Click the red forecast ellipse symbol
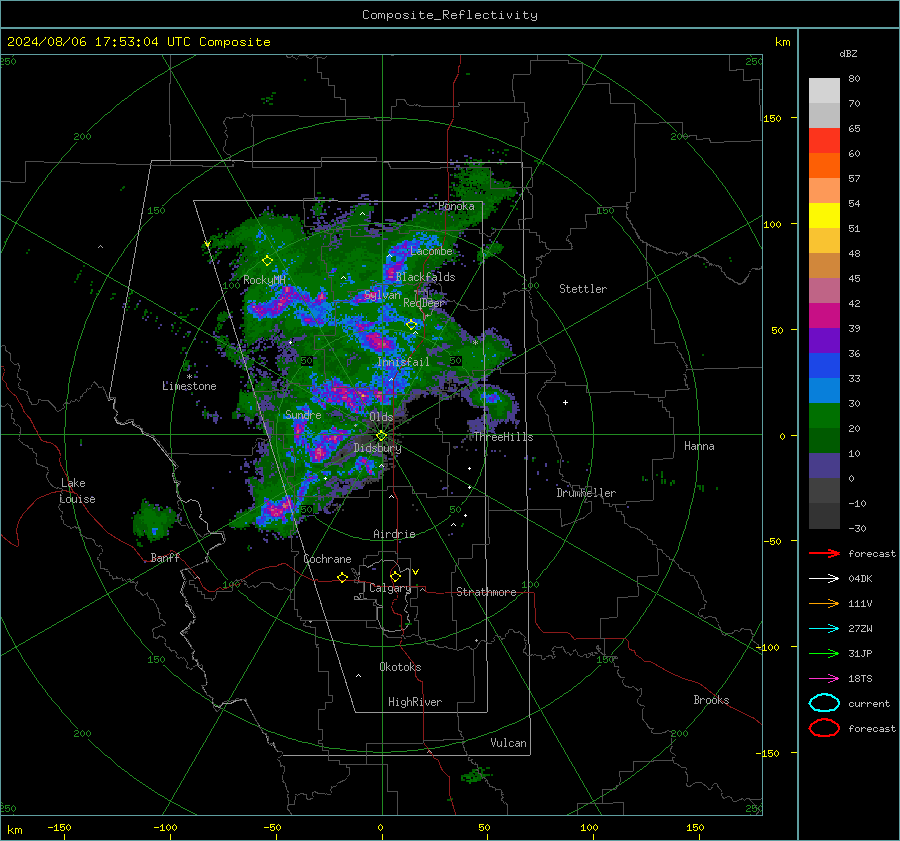The width and height of the screenshot is (900, 841). [824, 728]
